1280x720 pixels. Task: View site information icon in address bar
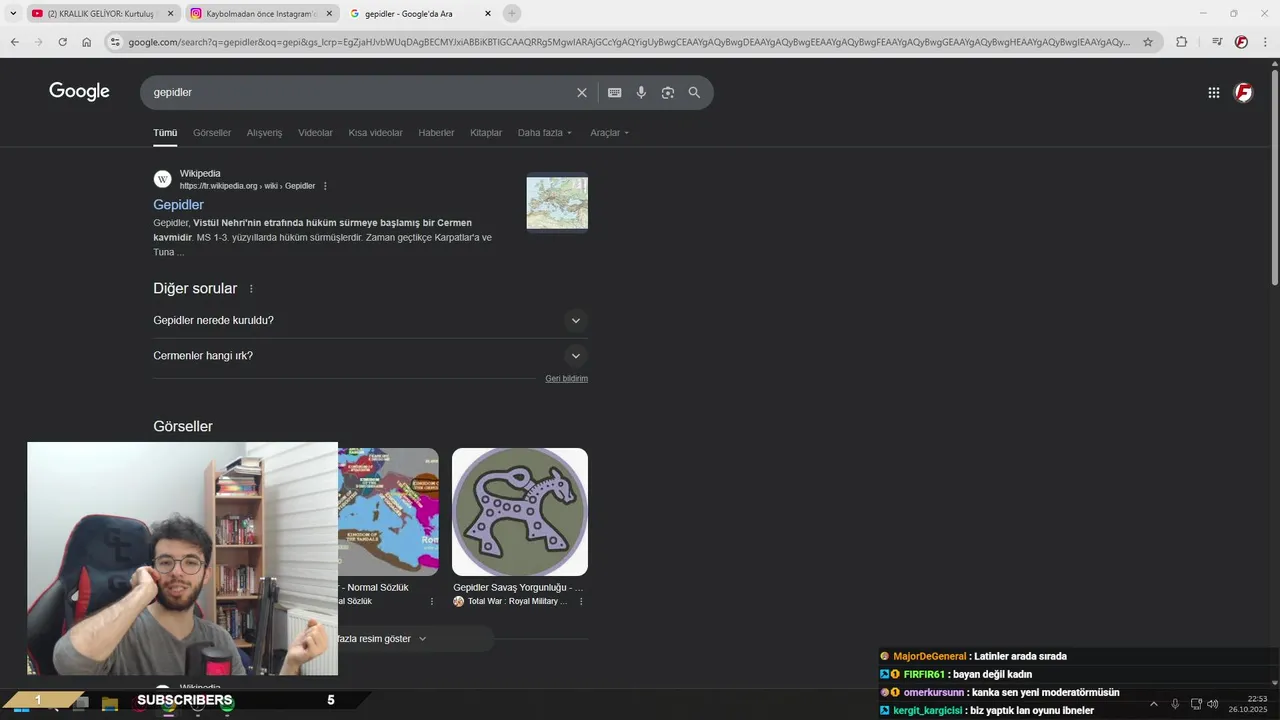tap(115, 42)
